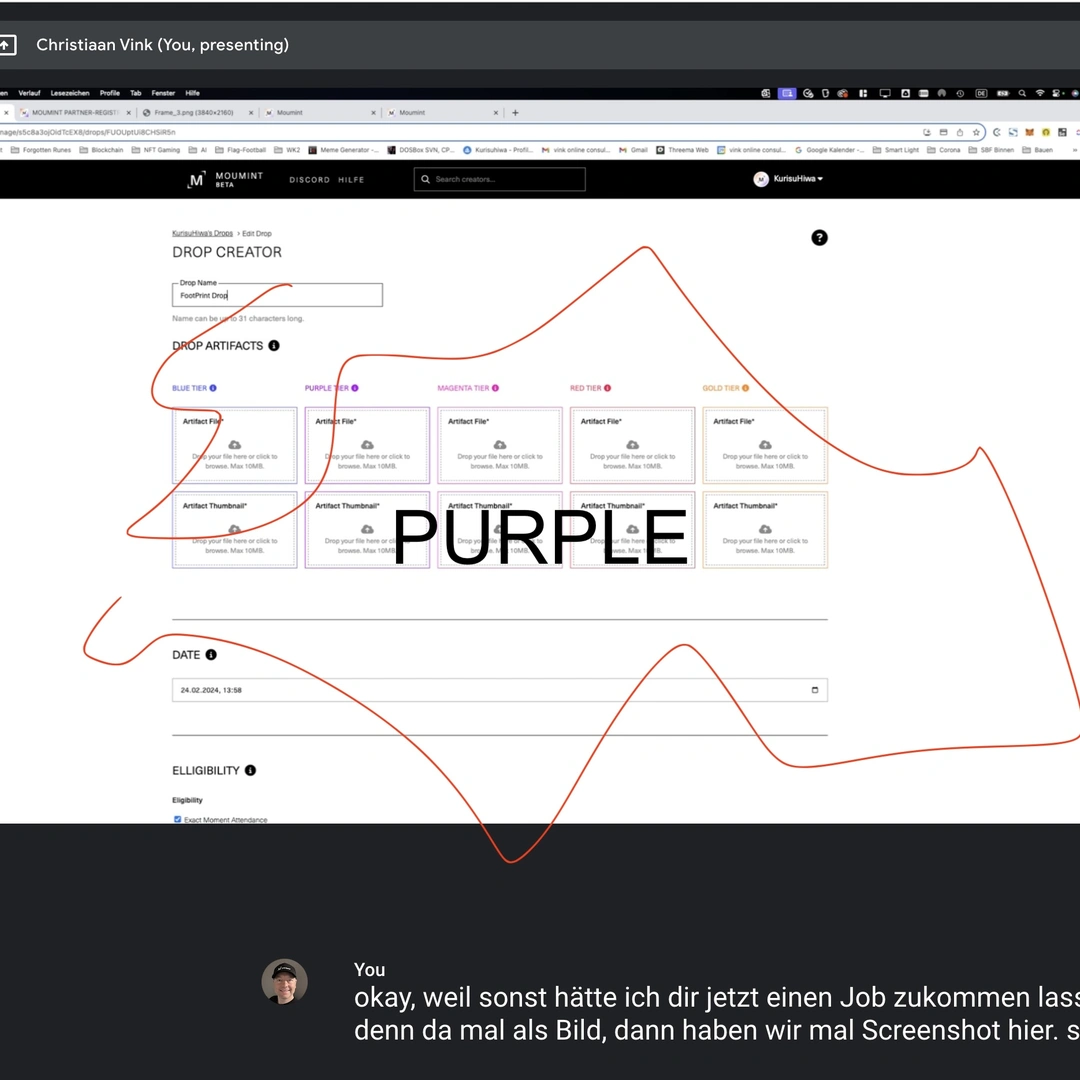
Task: Click the Blue Tier Artifact Thumbnail dropzone
Action: [x=235, y=530]
